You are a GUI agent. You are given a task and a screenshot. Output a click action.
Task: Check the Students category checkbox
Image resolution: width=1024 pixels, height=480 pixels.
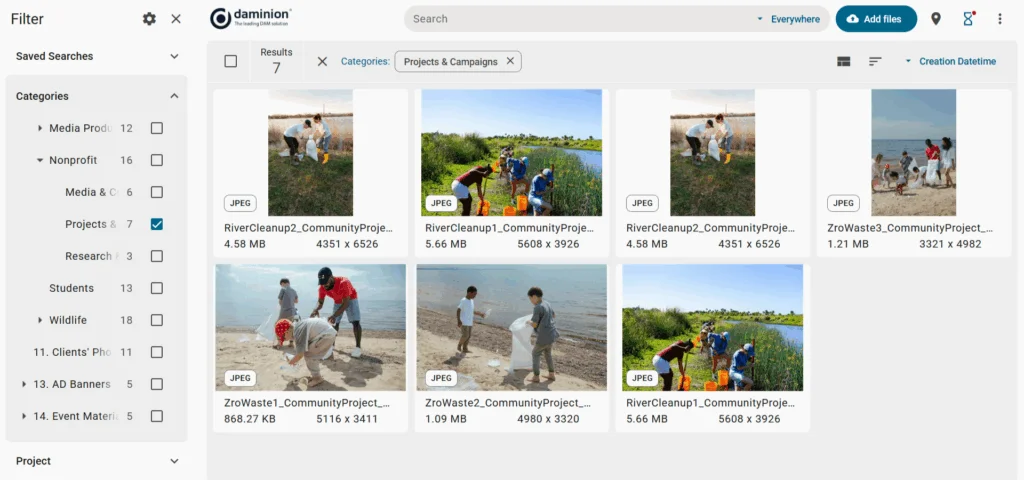[157, 289]
